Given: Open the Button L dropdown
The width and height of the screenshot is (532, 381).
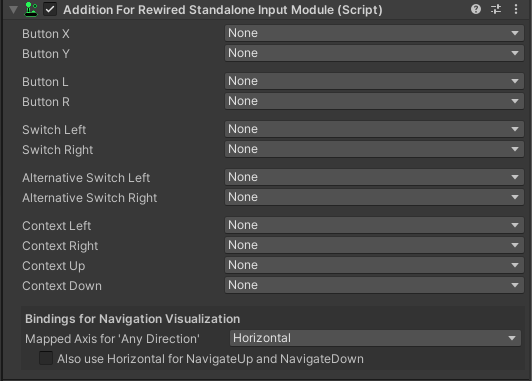Looking at the screenshot, I should pos(374,81).
